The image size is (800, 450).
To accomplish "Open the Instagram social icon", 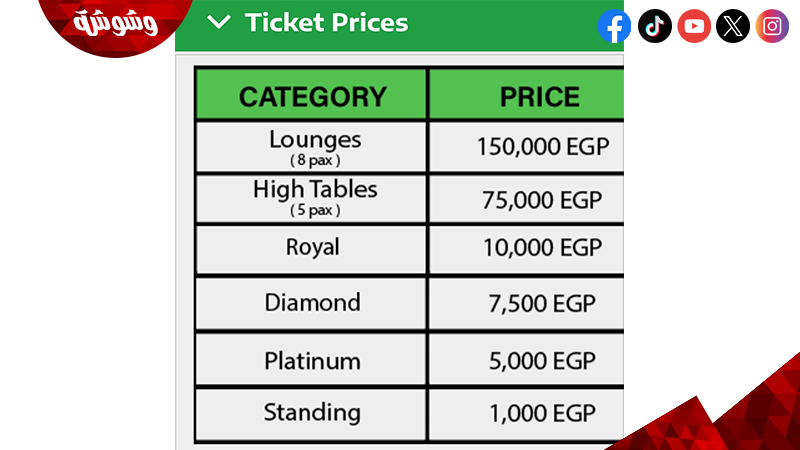I will point(772,26).
